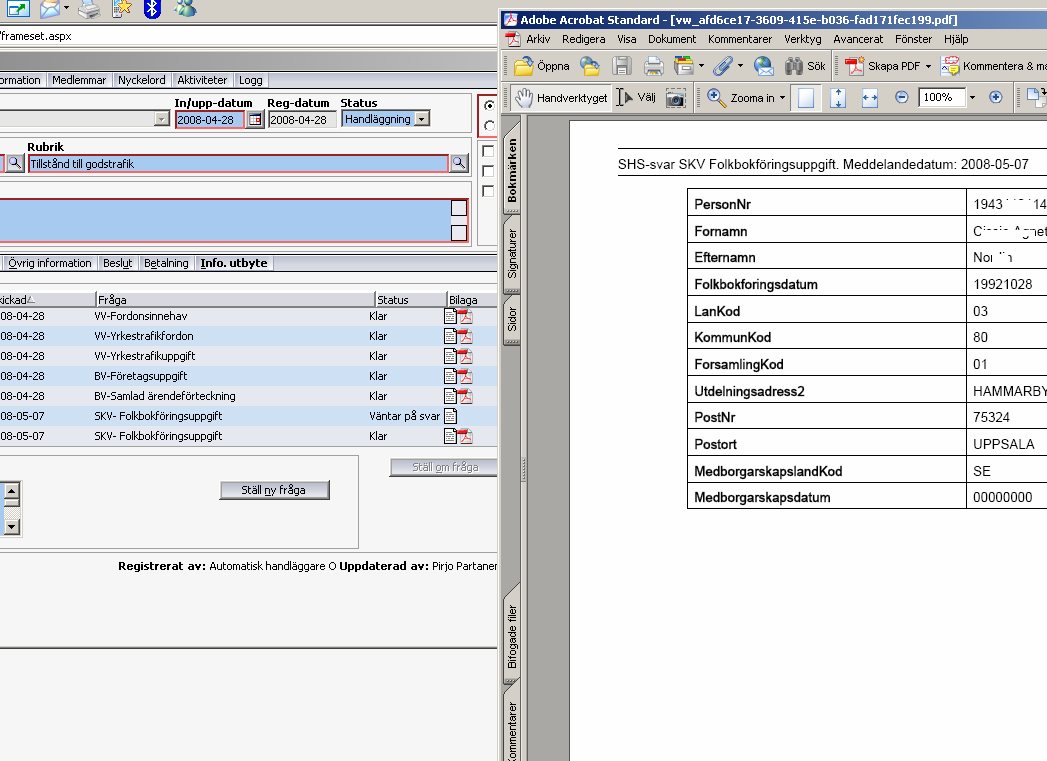Open the Bokmärken side panel tab
The width and height of the screenshot is (1047, 761).
[x=511, y=168]
